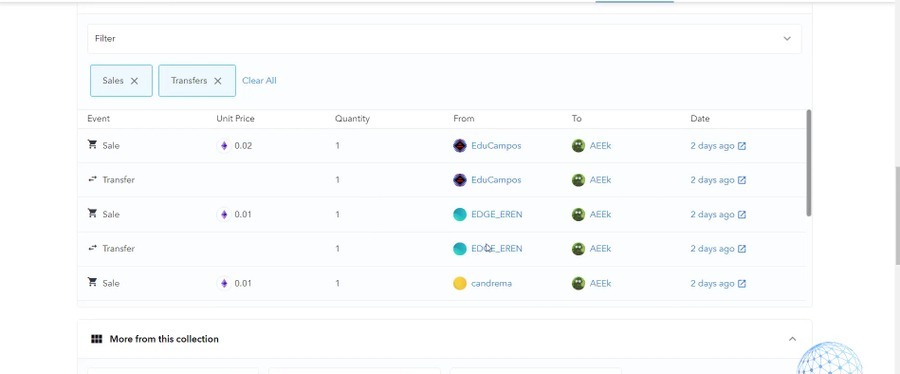The width and height of the screenshot is (900, 374).
Task: Click the To column header
Action: (576, 119)
